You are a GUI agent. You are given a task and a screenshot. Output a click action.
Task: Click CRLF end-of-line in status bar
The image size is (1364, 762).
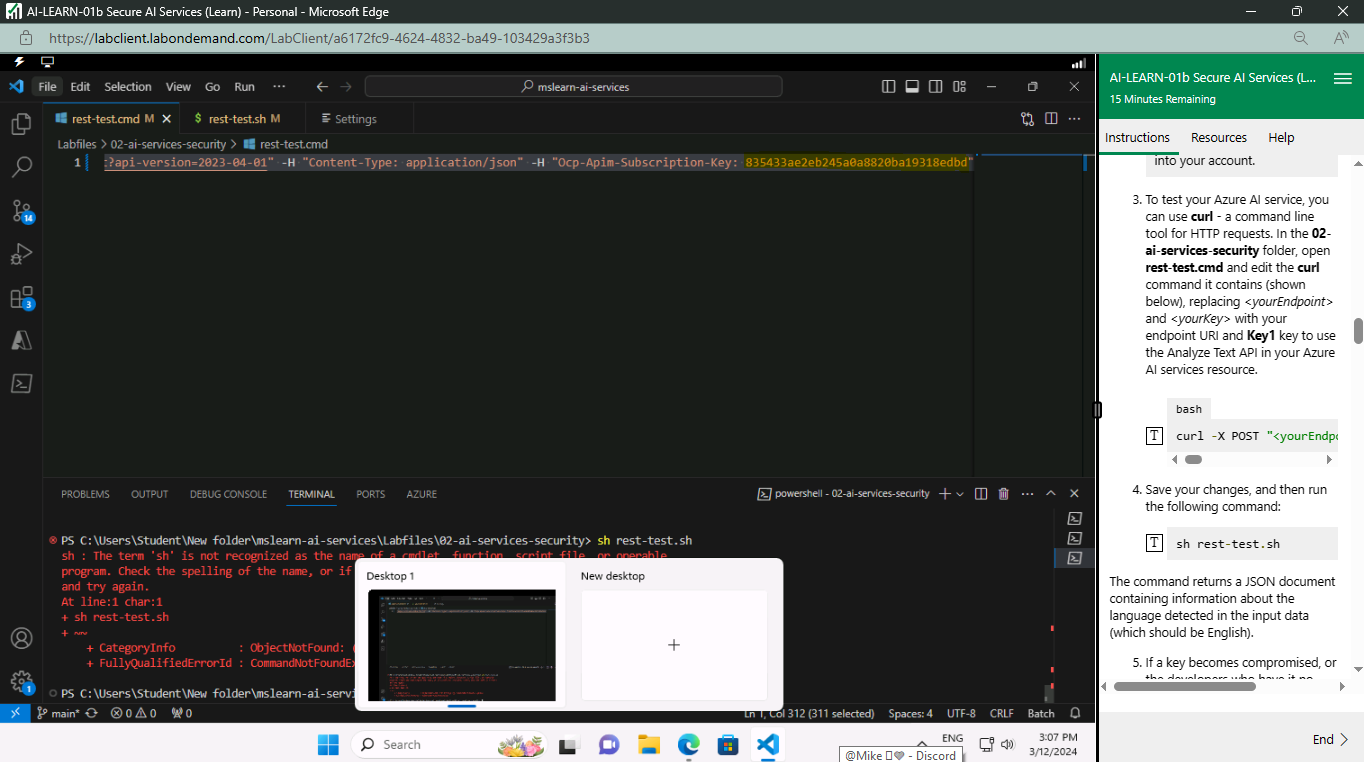(x=1001, y=713)
